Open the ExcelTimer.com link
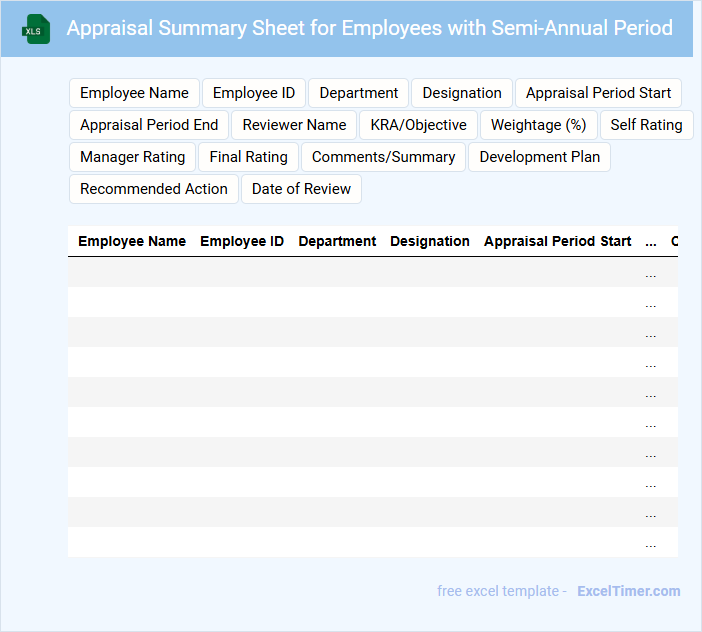 click(628, 591)
